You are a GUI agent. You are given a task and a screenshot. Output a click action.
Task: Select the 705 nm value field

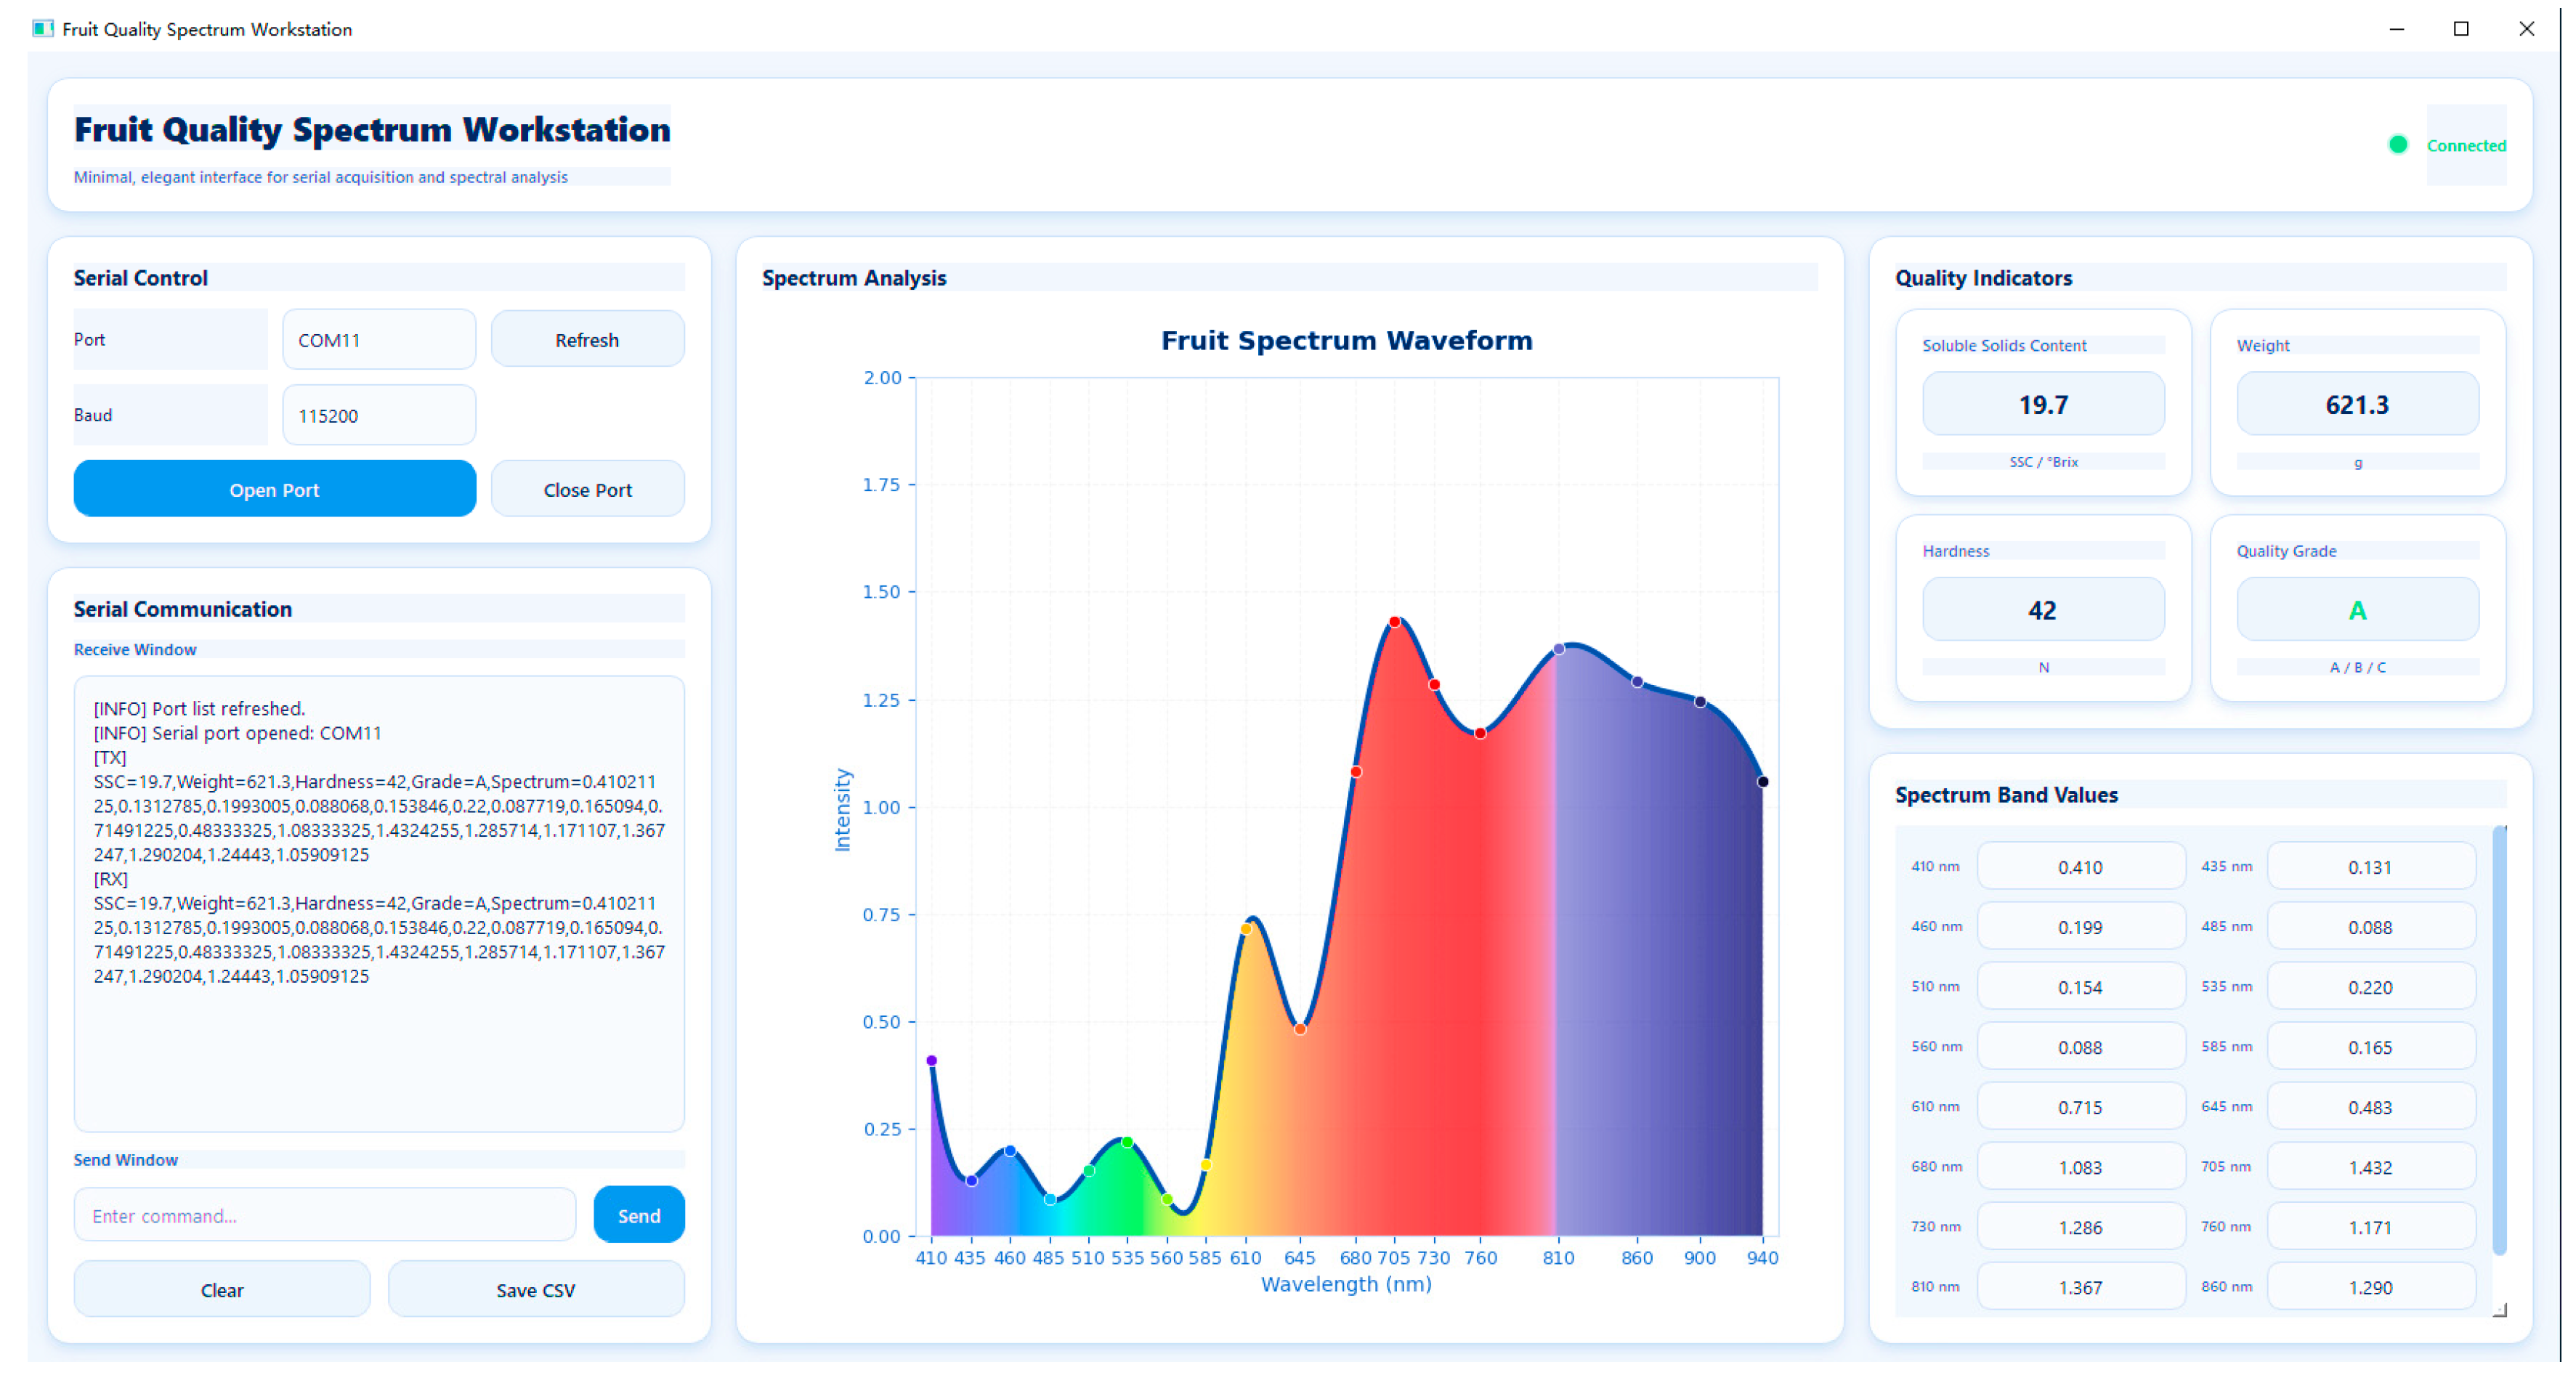click(2371, 1167)
